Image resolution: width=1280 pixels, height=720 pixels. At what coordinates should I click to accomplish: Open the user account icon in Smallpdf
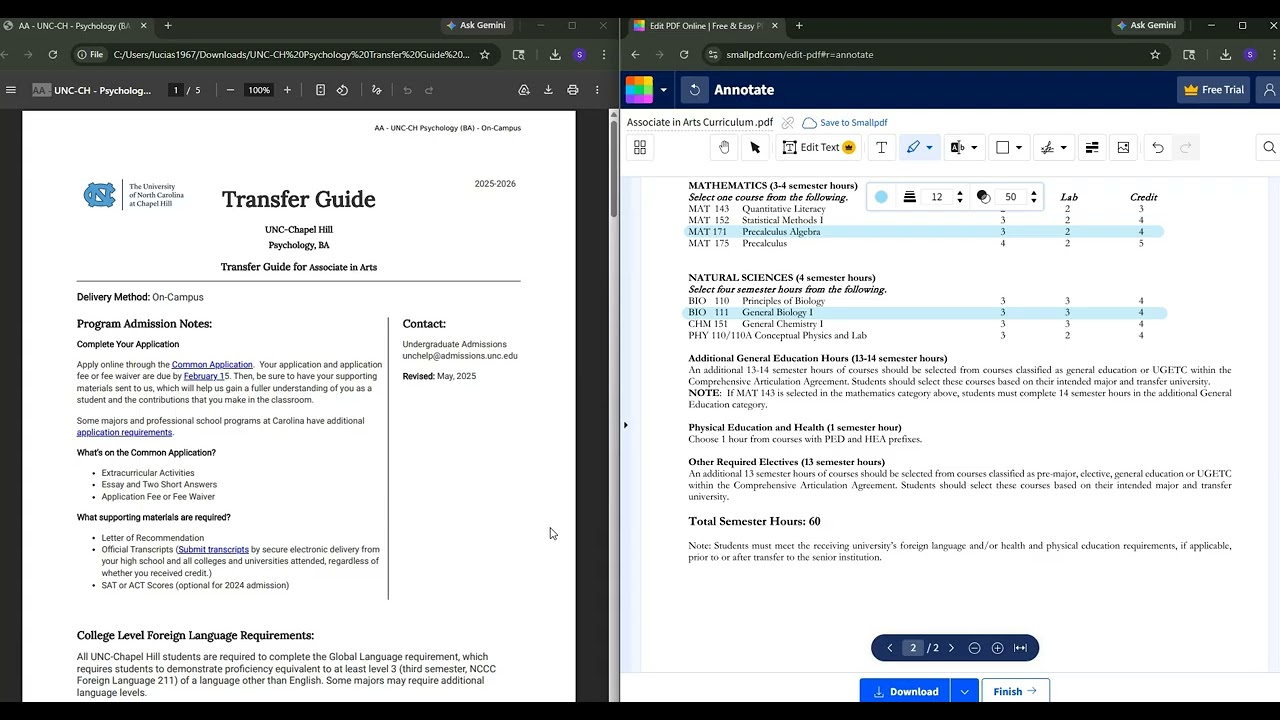coord(1269,90)
